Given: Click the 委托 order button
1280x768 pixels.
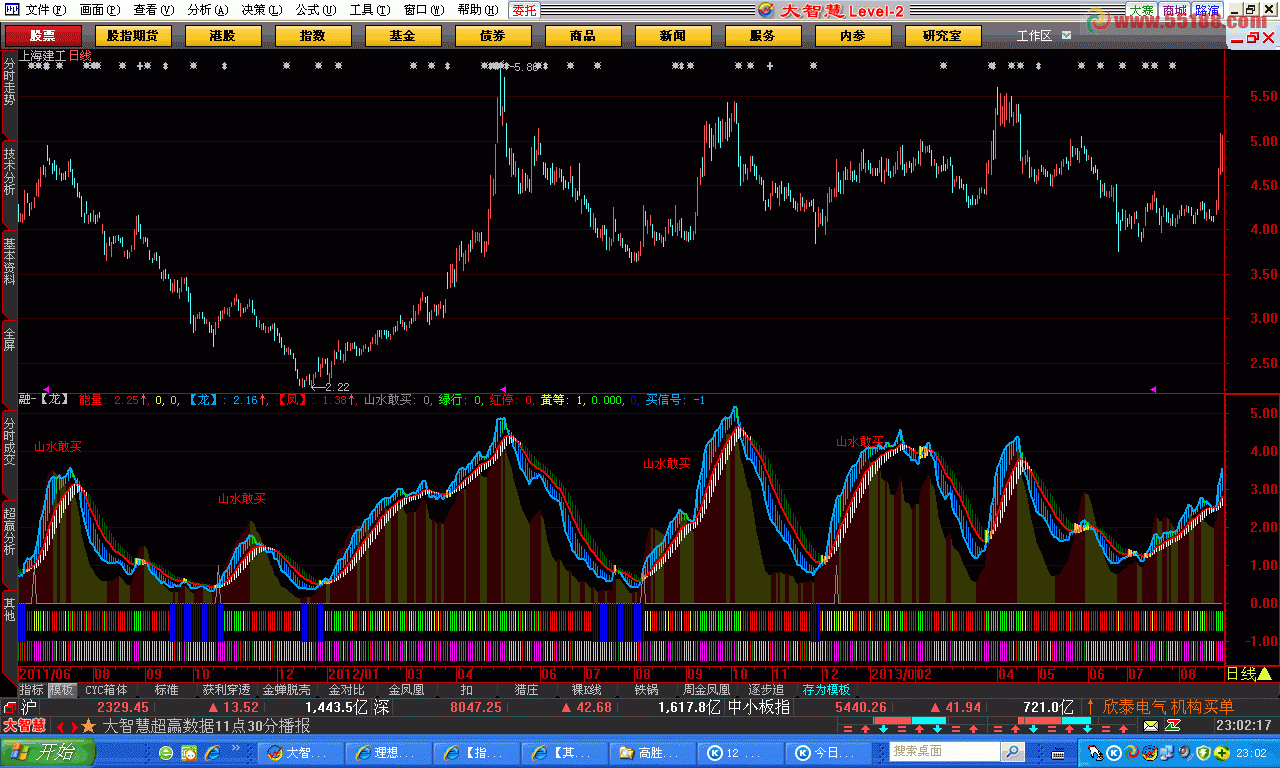Looking at the screenshot, I should (x=524, y=10).
